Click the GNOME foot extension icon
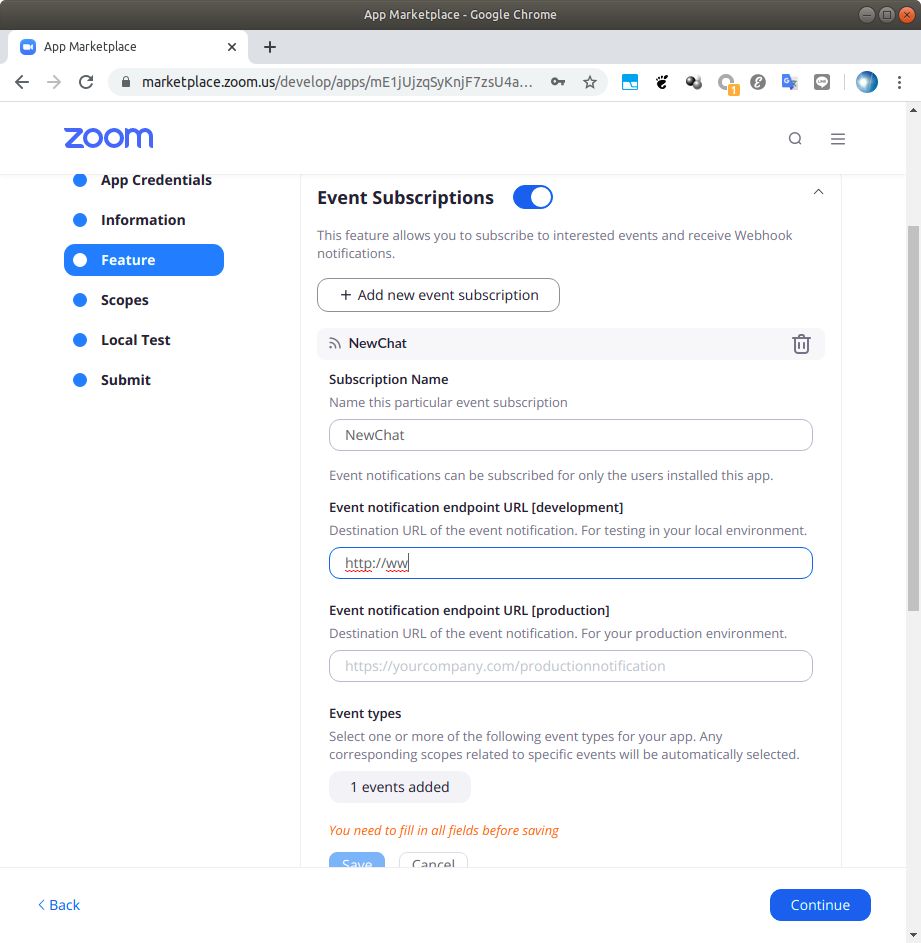This screenshot has height=943, width=921. [x=662, y=82]
